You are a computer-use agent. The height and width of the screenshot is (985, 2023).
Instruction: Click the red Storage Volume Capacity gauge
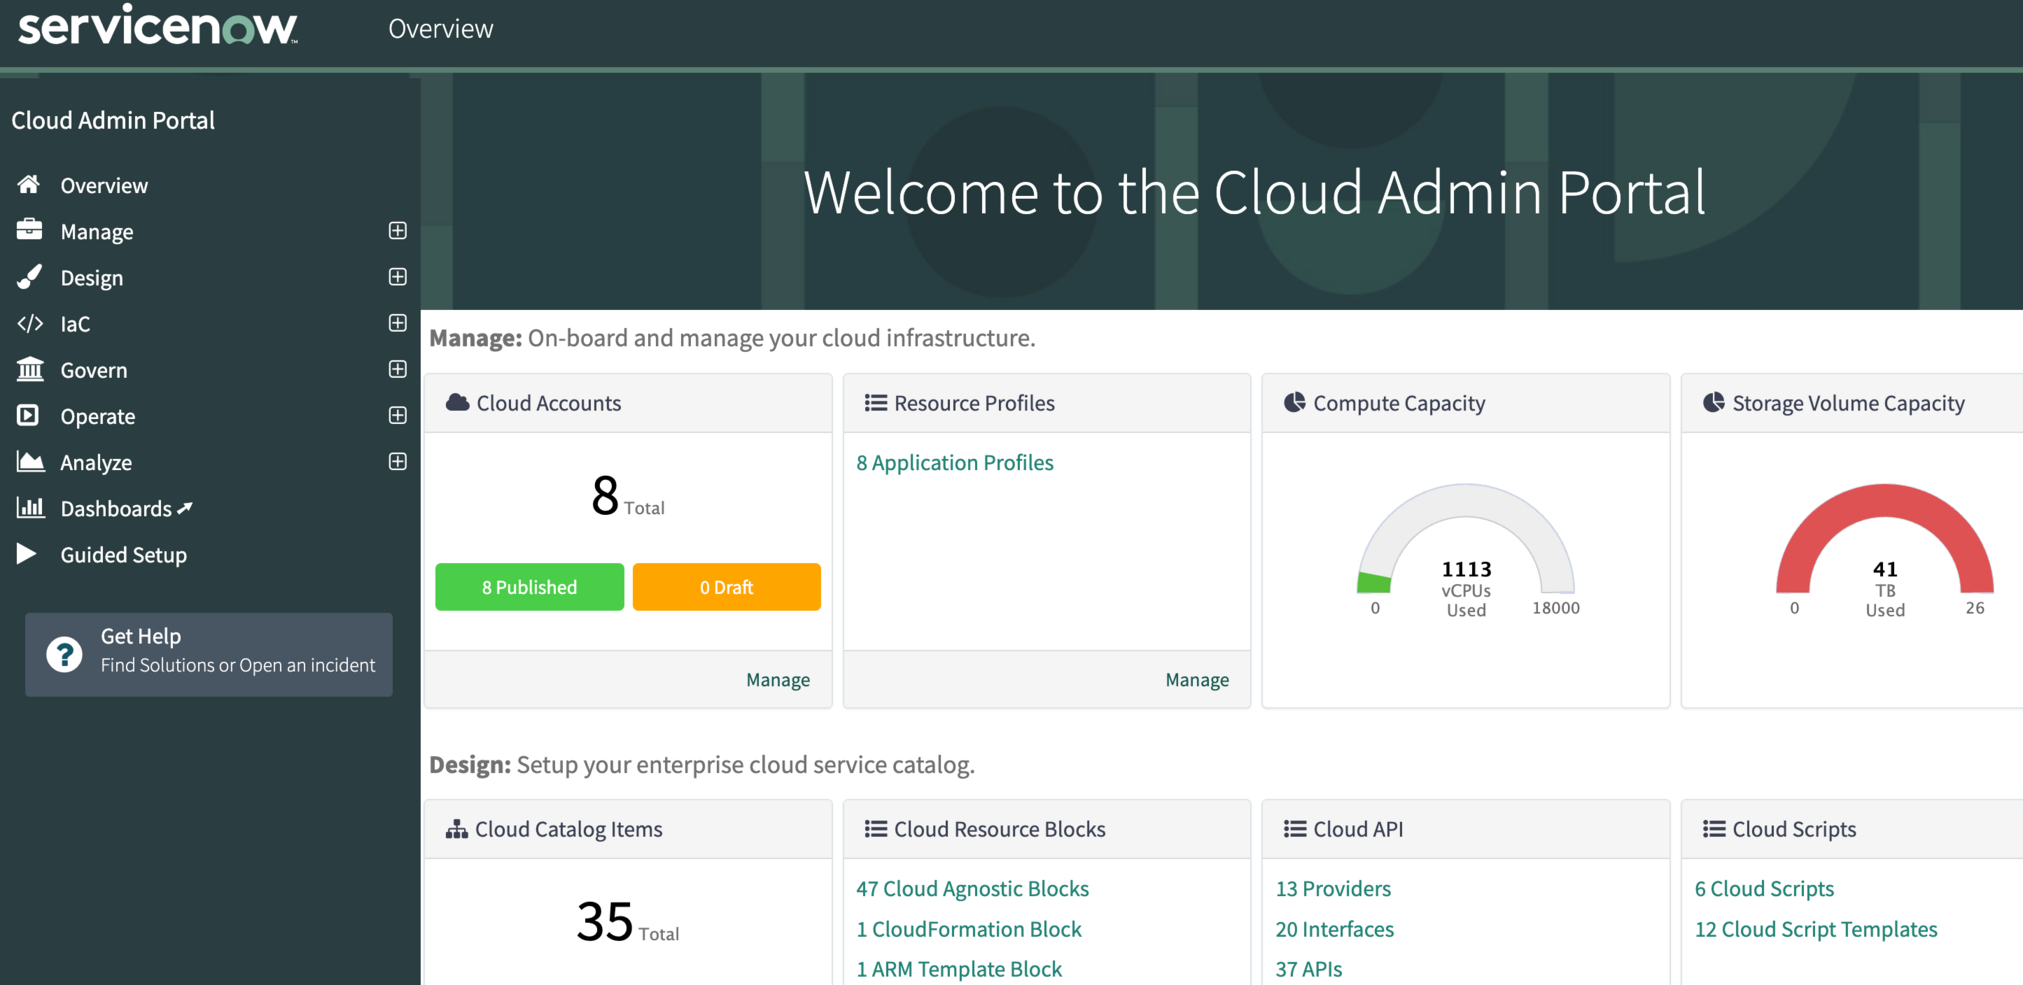pyautogui.click(x=1885, y=548)
